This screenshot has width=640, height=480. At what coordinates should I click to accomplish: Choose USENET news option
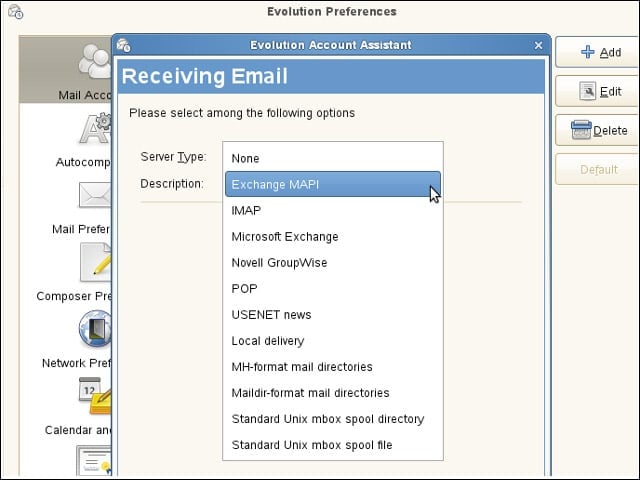pos(333,315)
